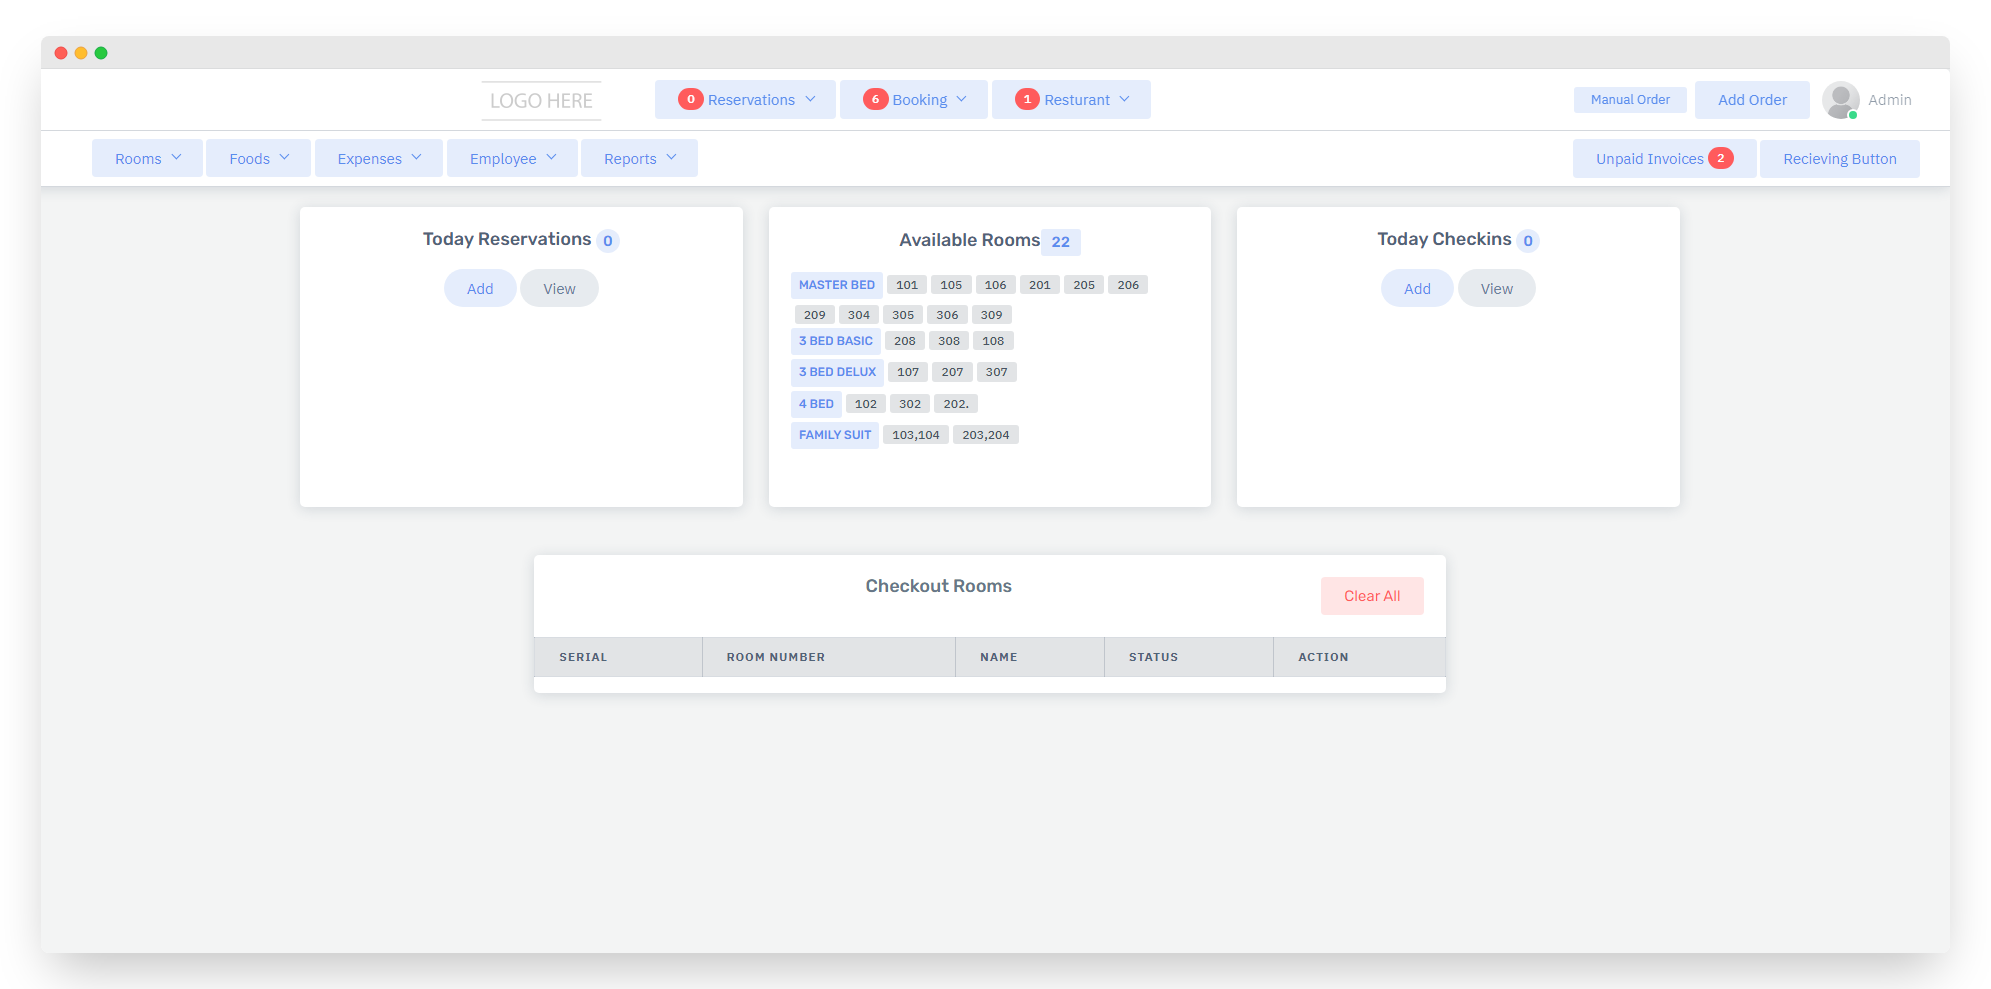1991x989 pixels.
Task: Open the Reports menu
Action: pyautogui.click(x=639, y=159)
